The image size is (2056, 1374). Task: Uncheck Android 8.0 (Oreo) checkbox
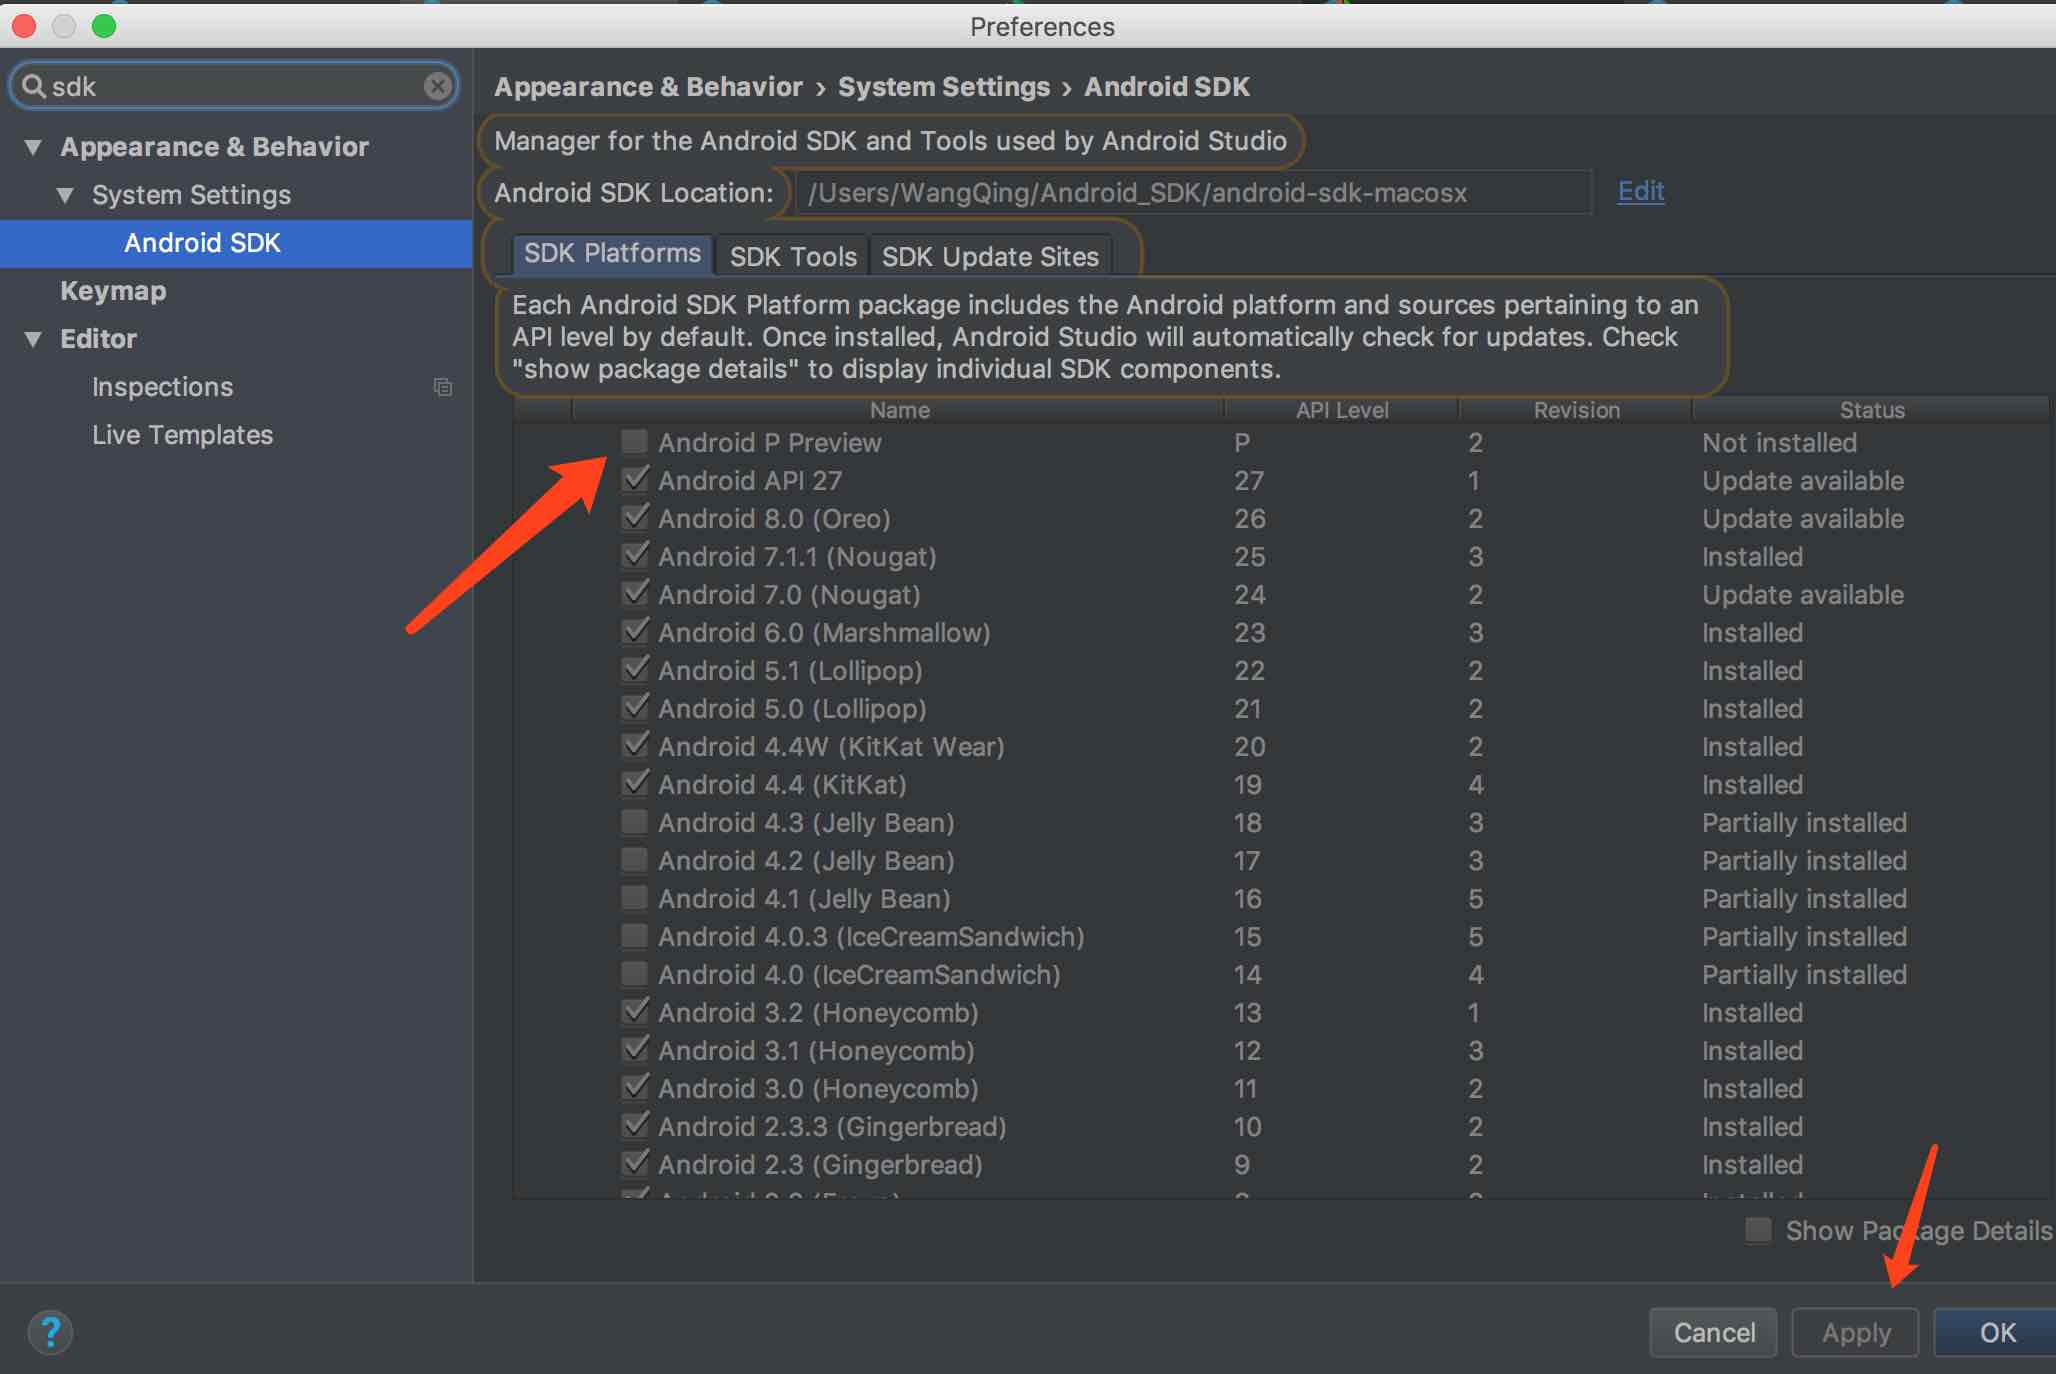[x=635, y=518]
